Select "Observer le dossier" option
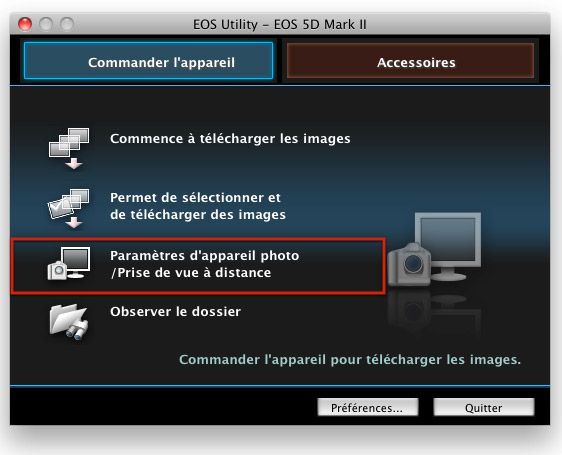The width and height of the screenshot is (562, 455). tap(175, 312)
